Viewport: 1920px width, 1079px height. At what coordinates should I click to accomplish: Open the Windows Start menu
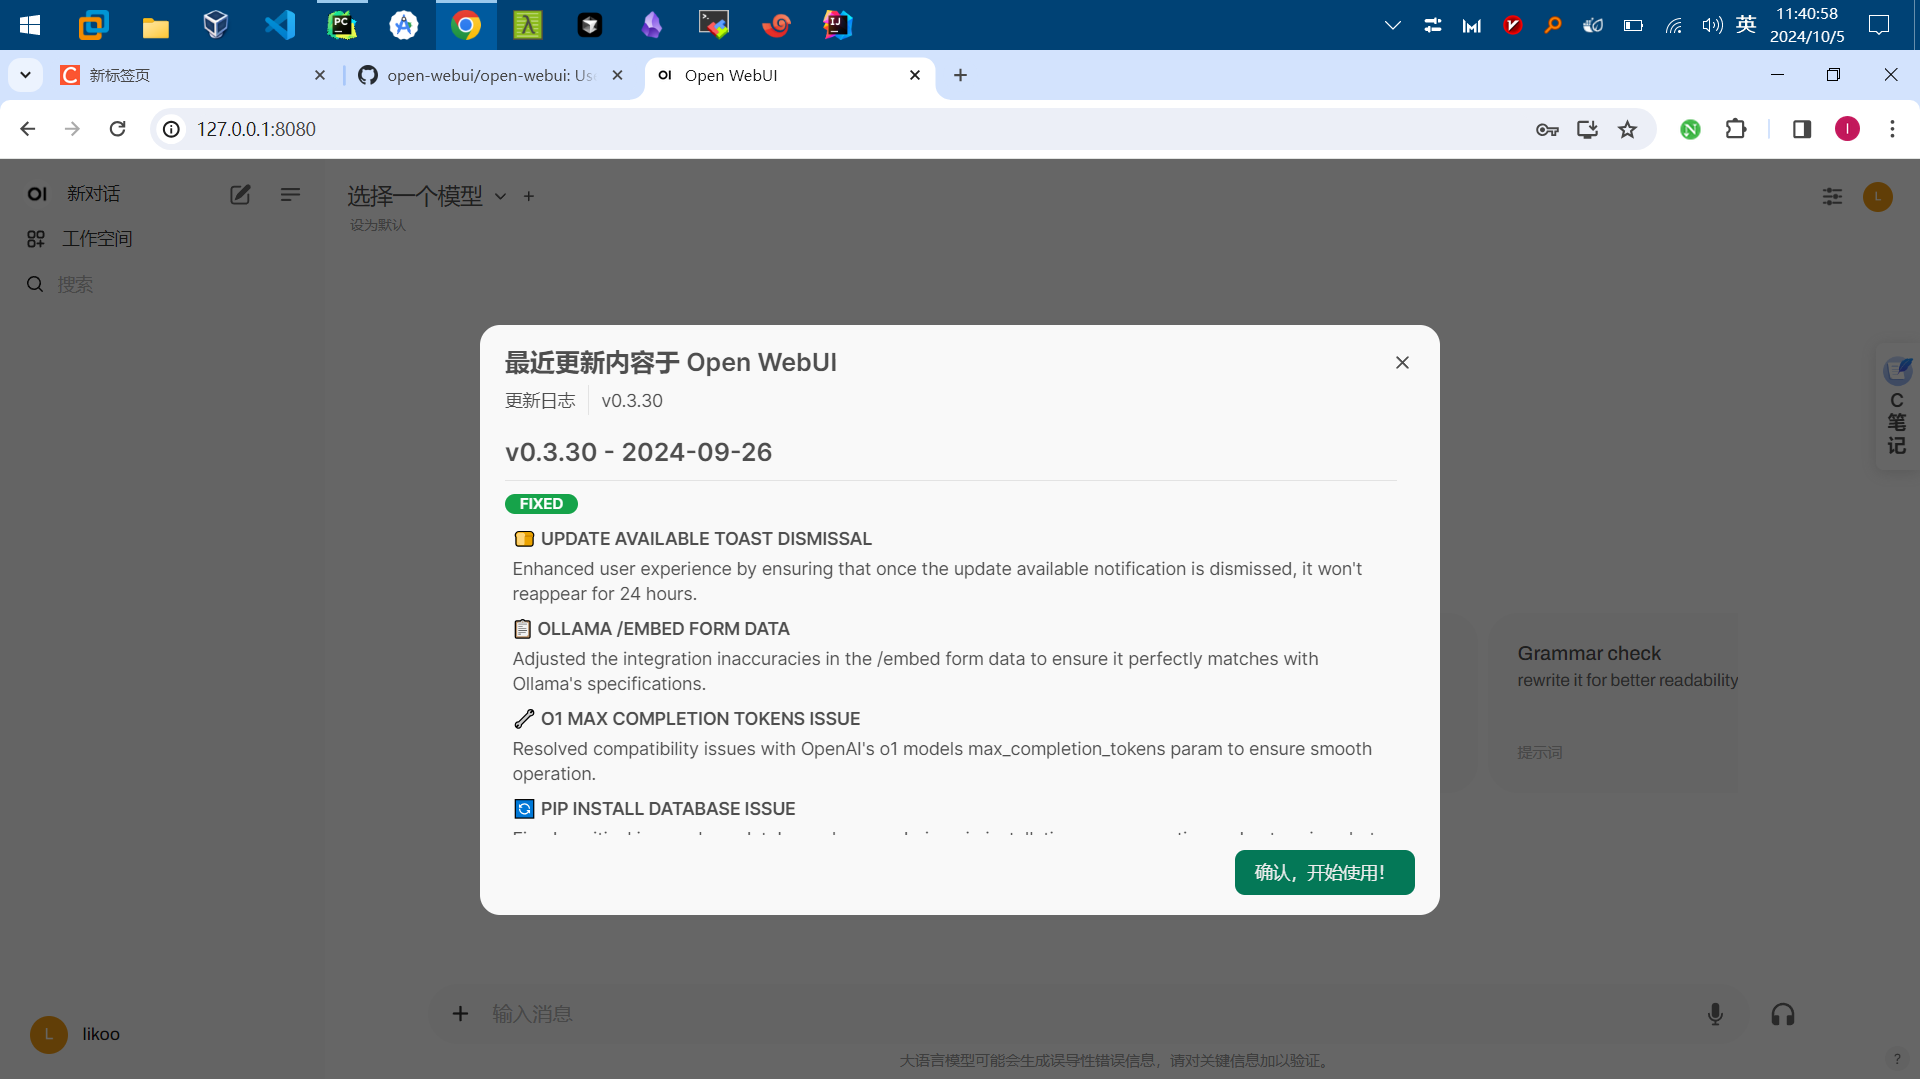coord(30,25)
